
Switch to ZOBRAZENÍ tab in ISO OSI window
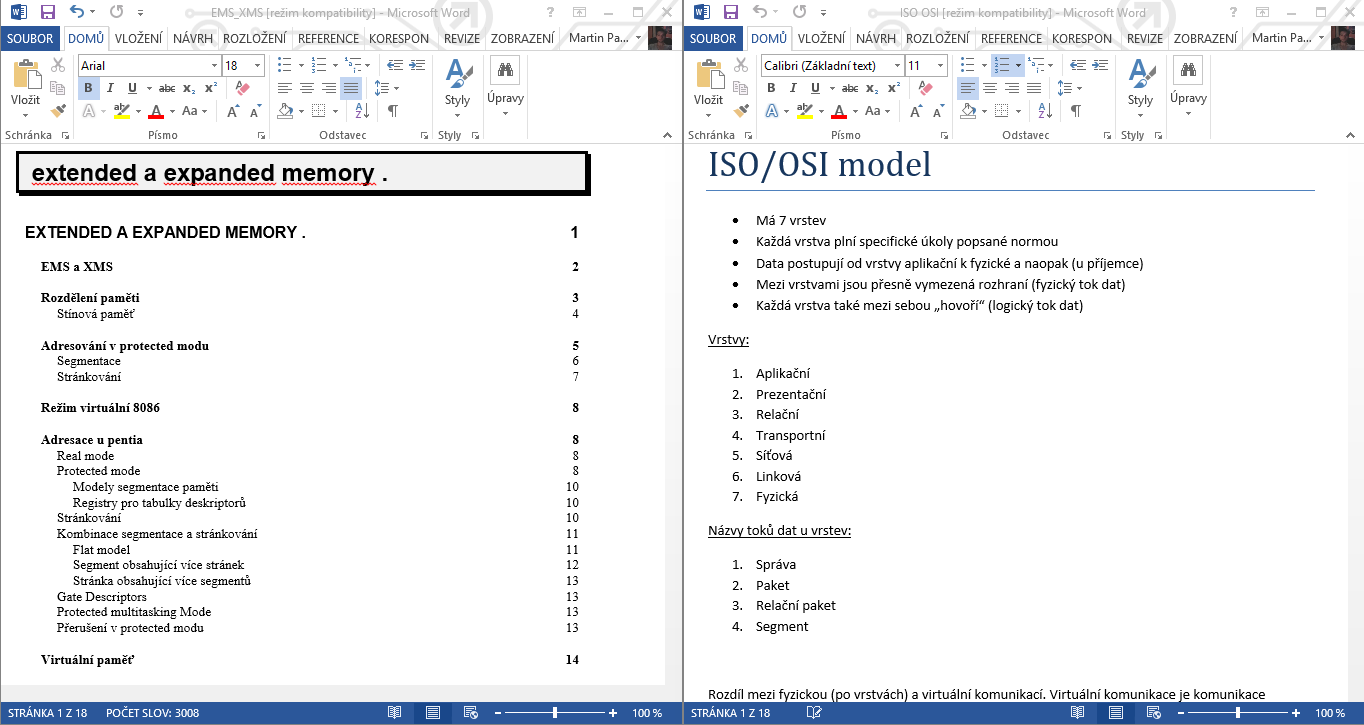point(1205,38)
